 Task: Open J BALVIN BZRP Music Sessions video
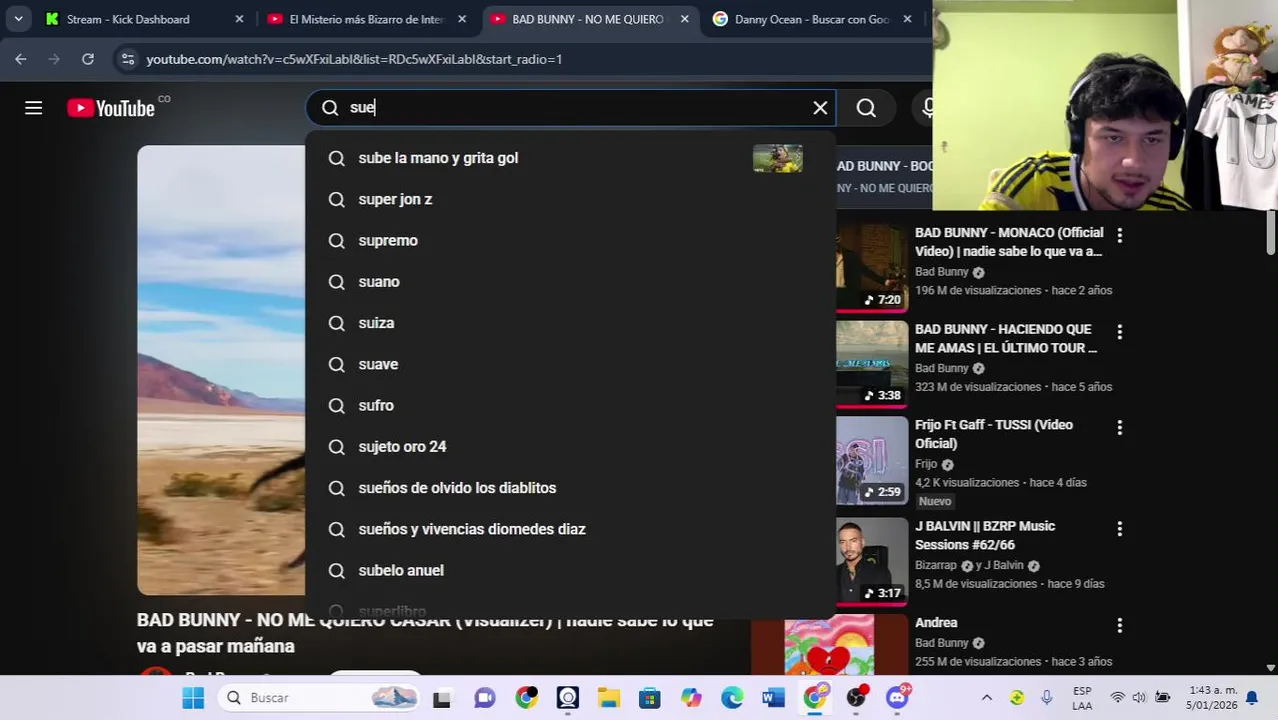985,535
